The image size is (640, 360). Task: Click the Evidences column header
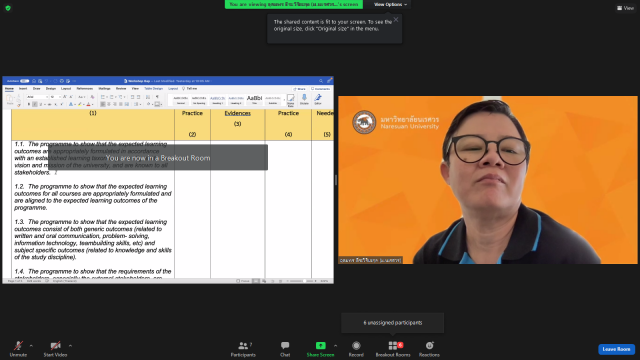coord(238,113)
